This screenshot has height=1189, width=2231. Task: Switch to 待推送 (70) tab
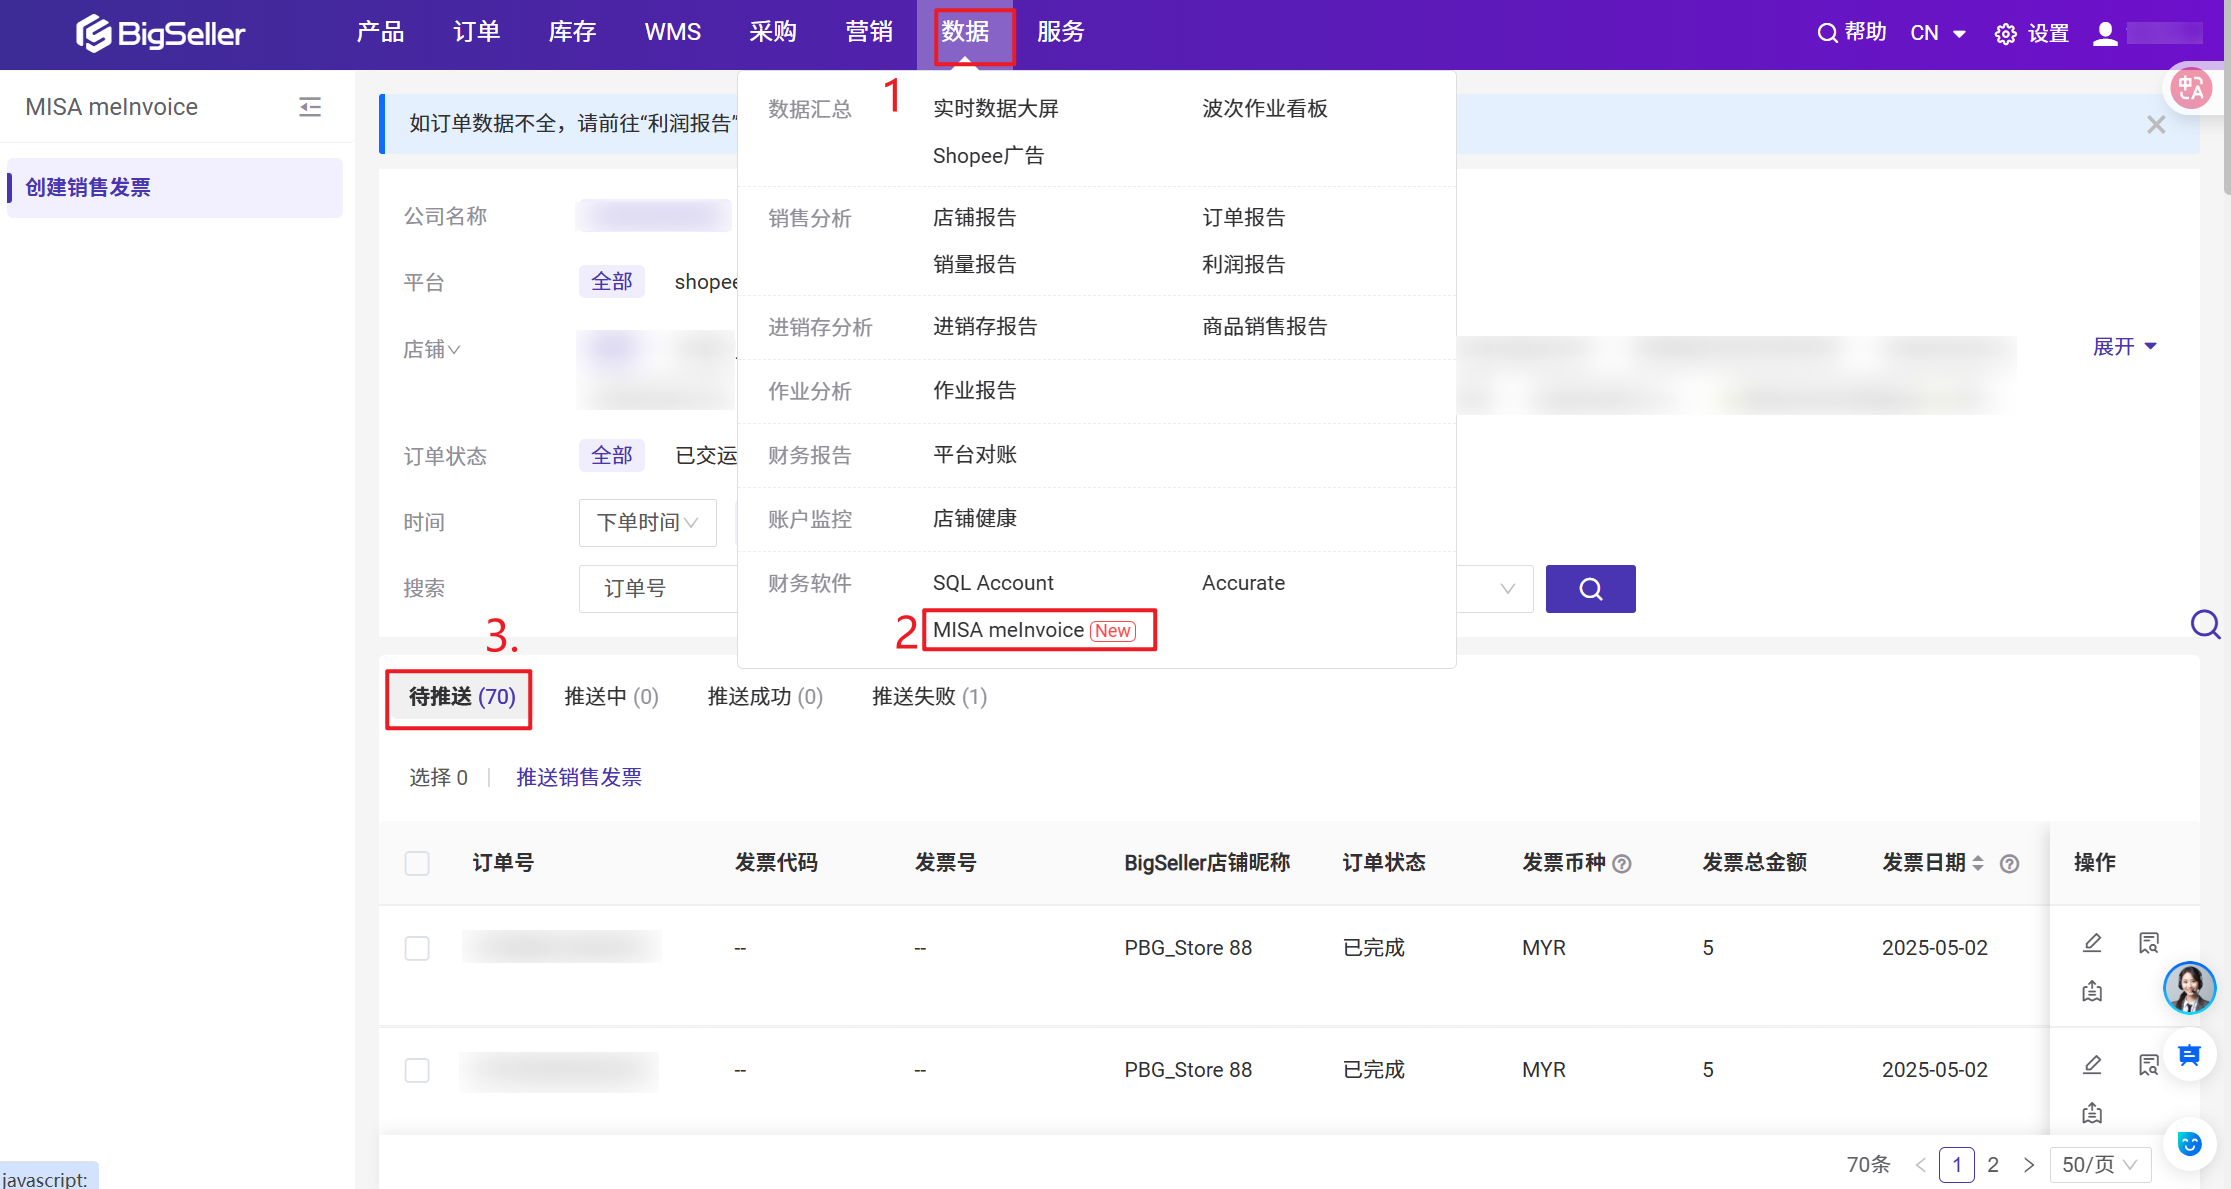point(462,697)
